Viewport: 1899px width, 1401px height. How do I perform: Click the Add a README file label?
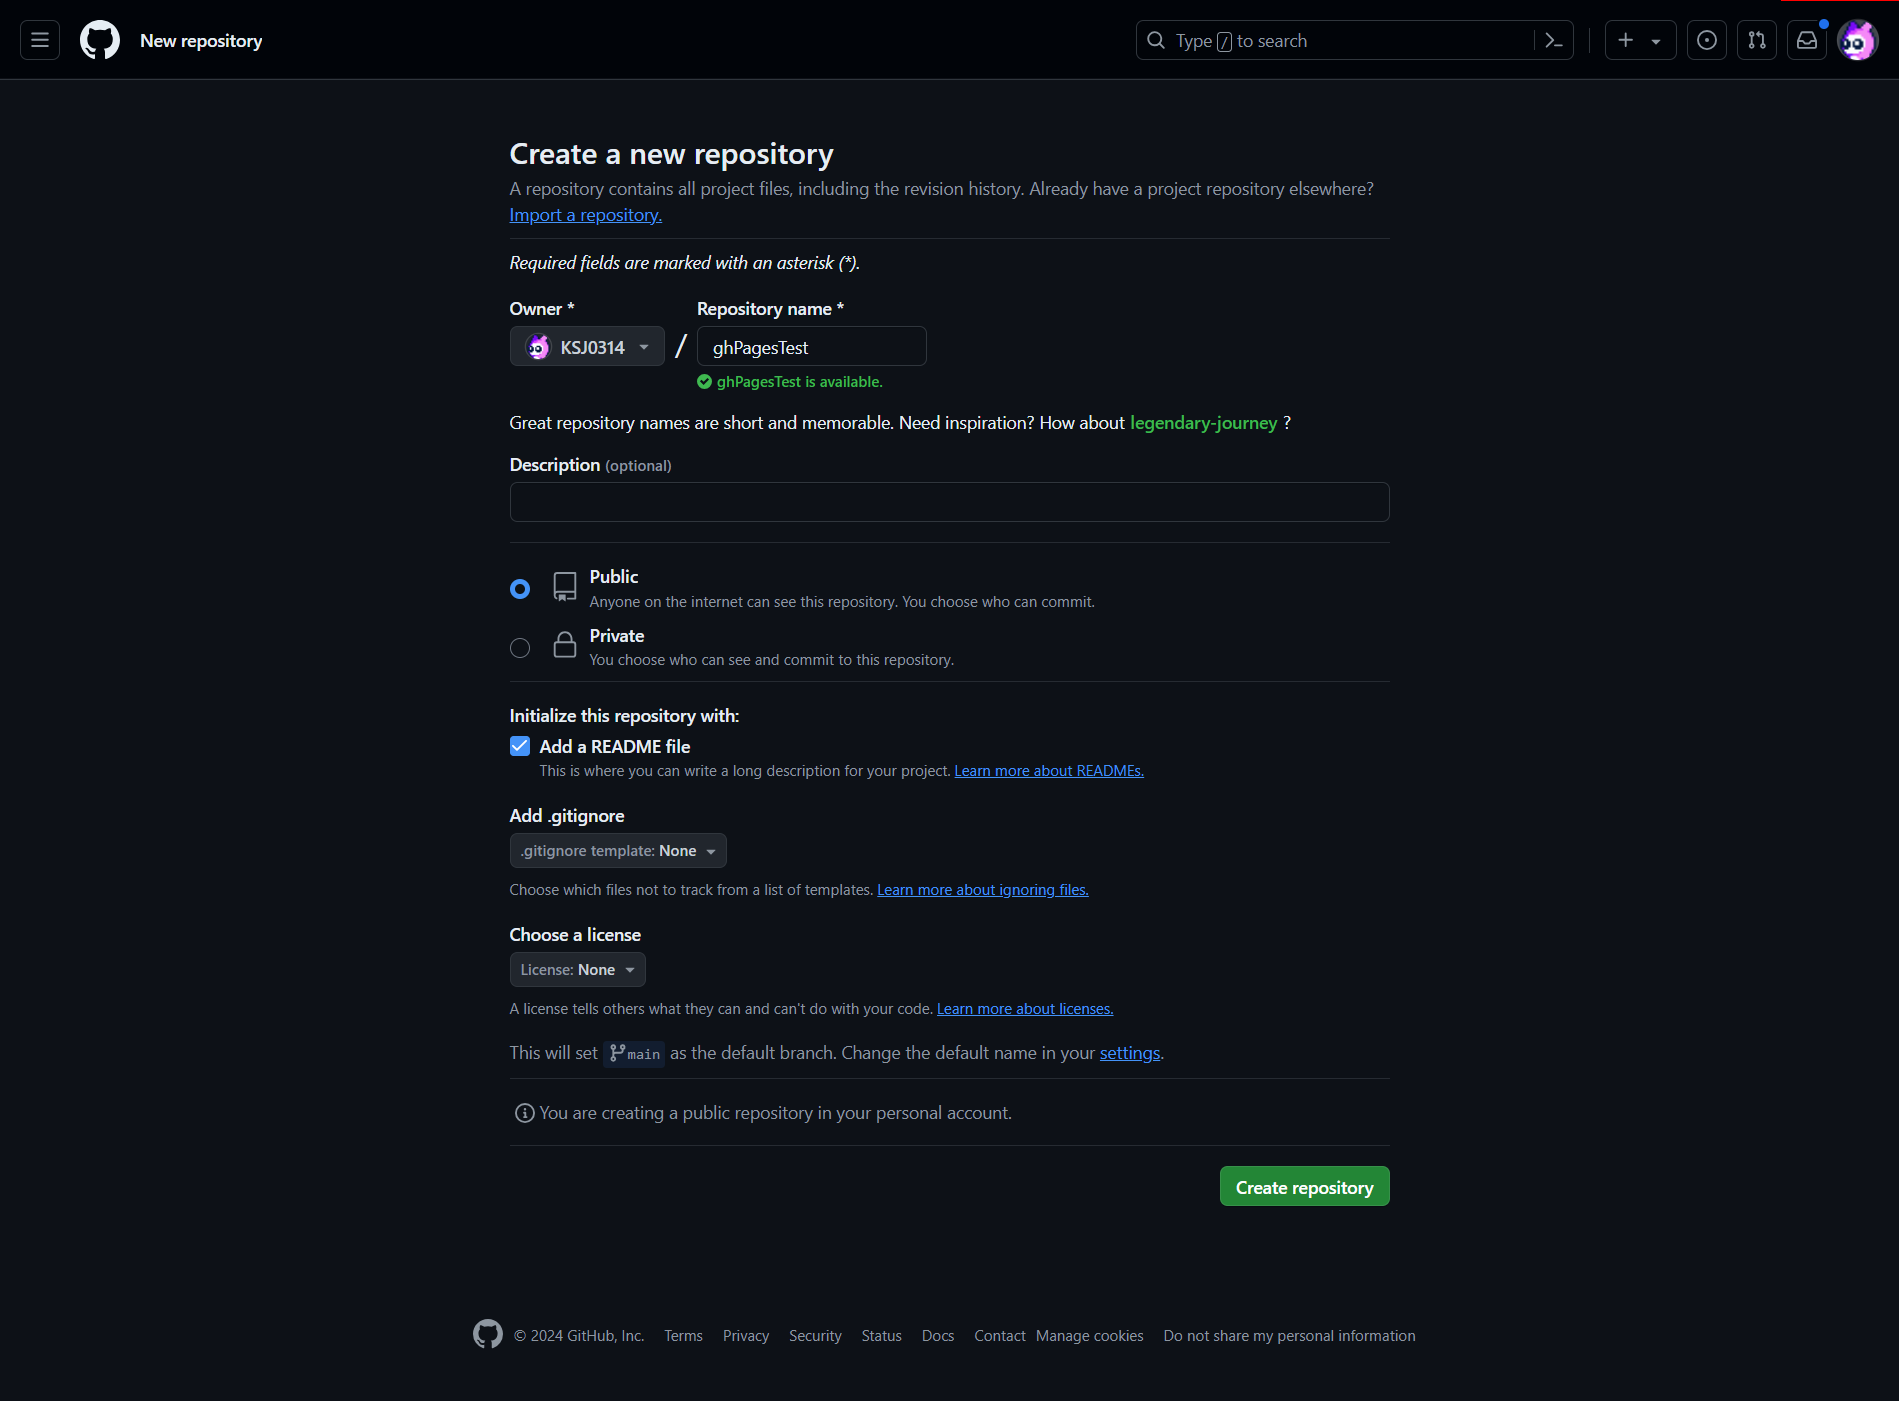click(x=615, y=747)
